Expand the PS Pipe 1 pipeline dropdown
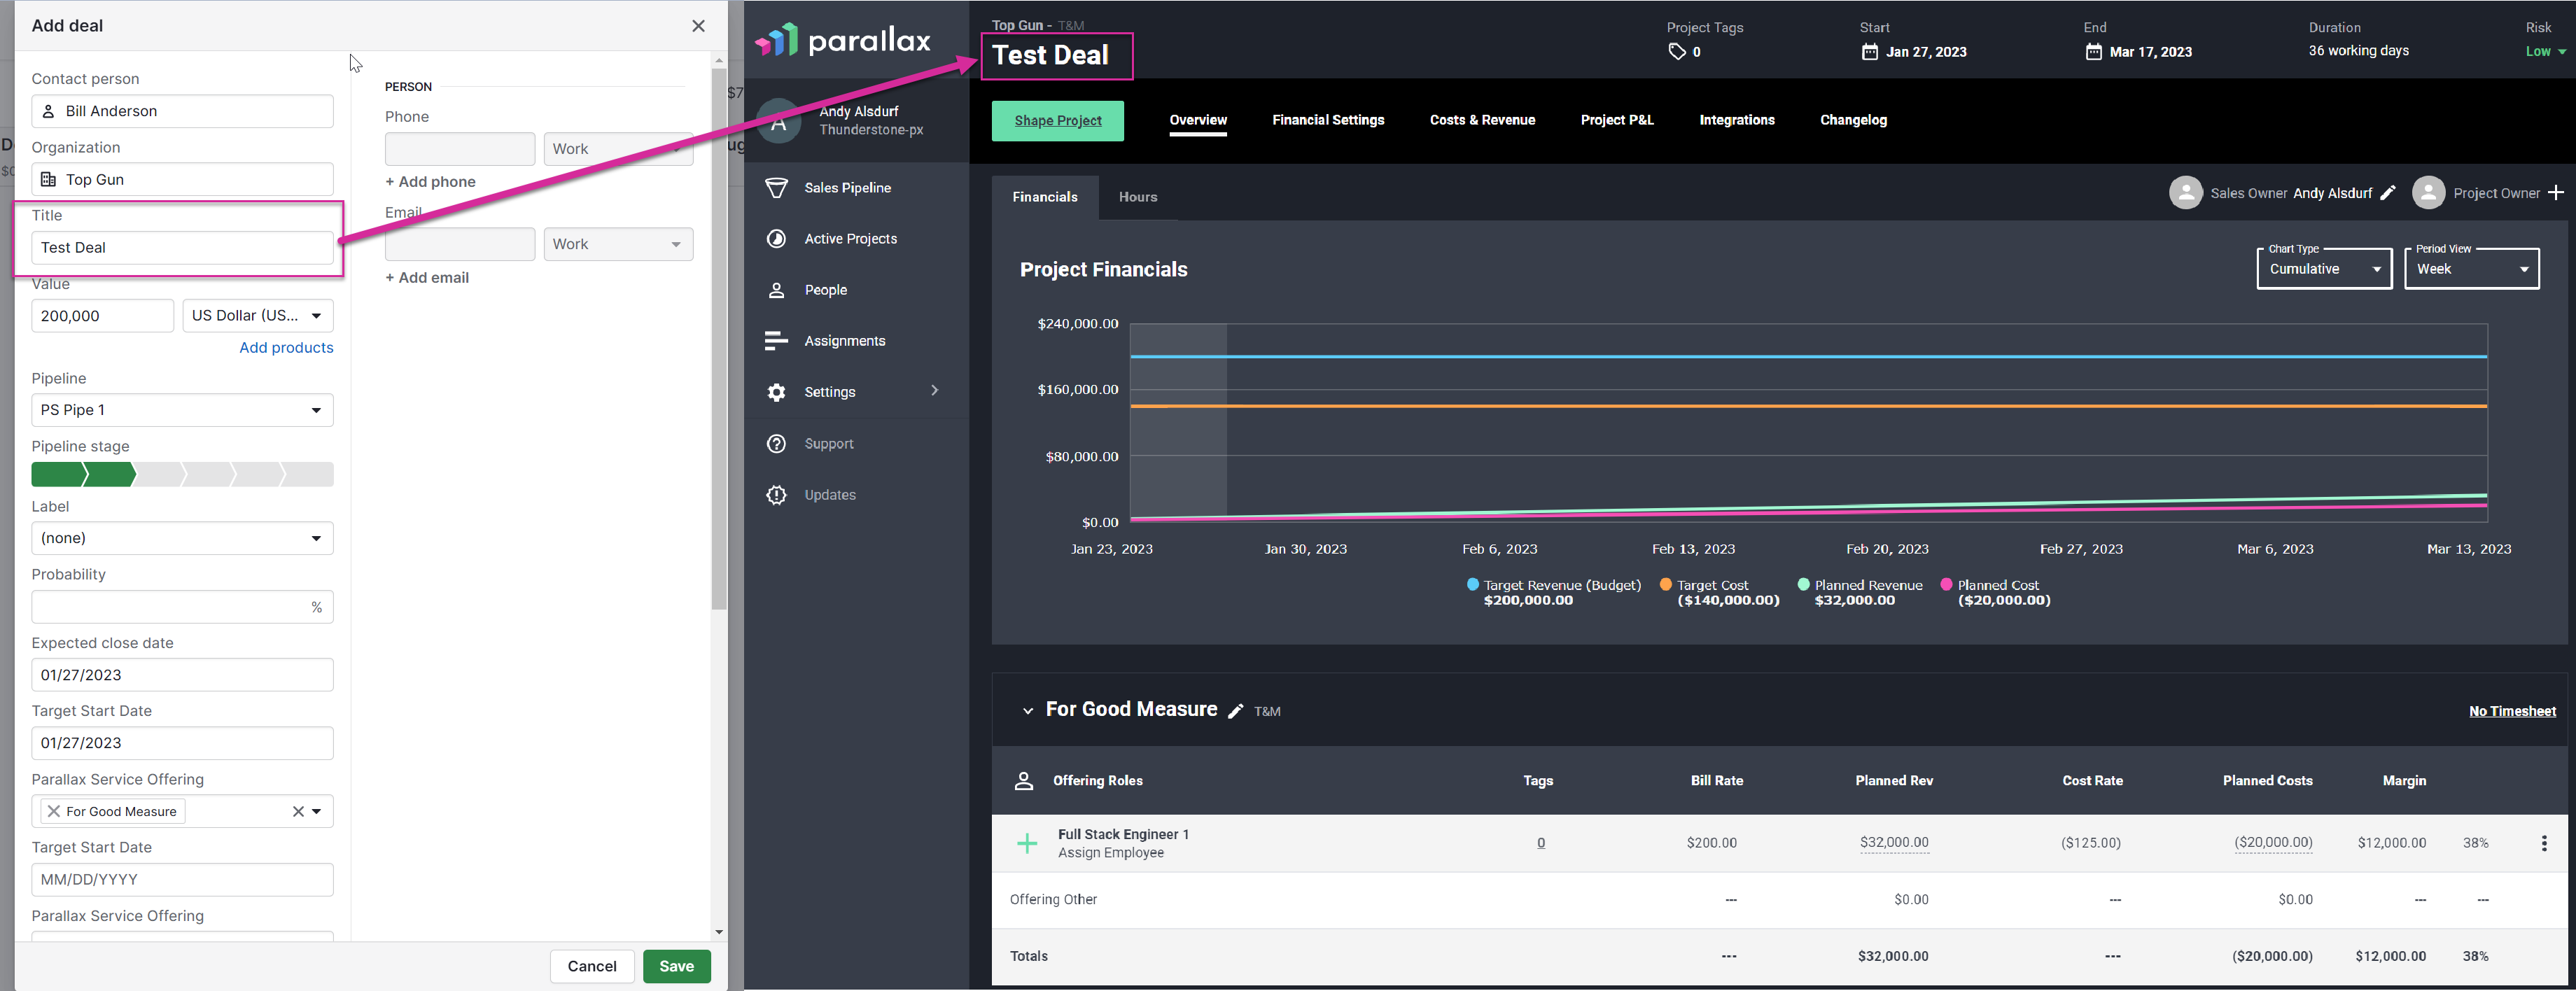The width and height of the screenshot is (2576, 991). [182, 410]
